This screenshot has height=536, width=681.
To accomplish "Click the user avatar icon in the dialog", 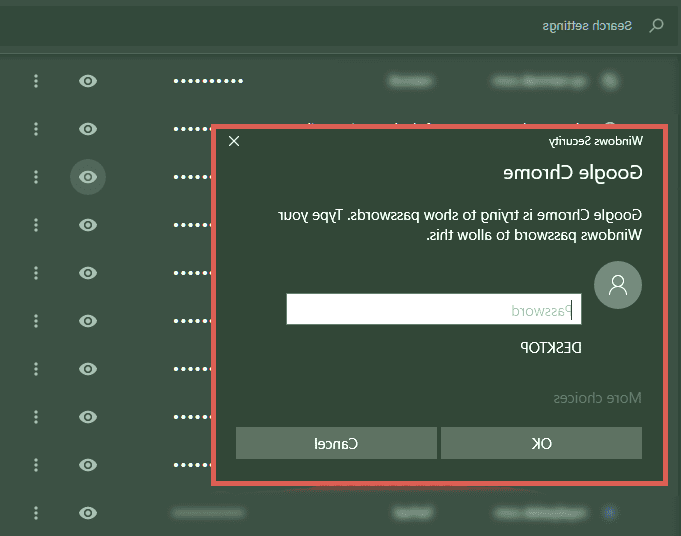I will pyautogui.click(x=618, y=285).
